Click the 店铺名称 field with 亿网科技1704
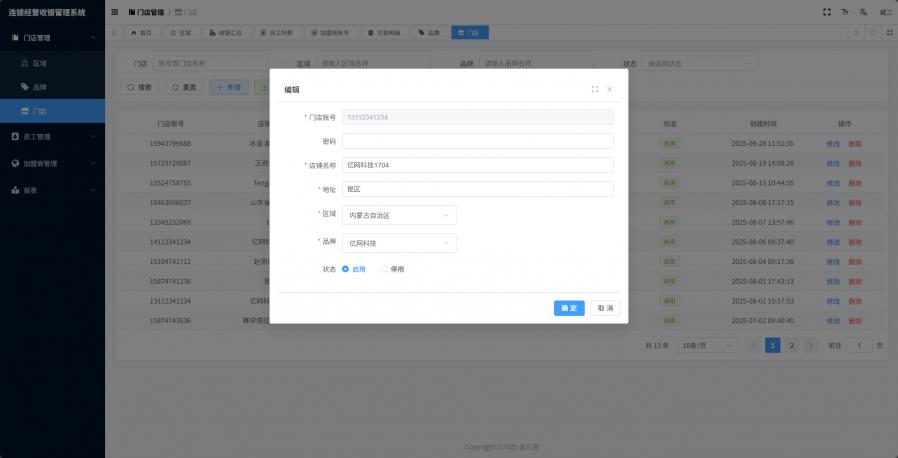The width and height of the screenshot is (898, 458). click(x=477, y=165)
